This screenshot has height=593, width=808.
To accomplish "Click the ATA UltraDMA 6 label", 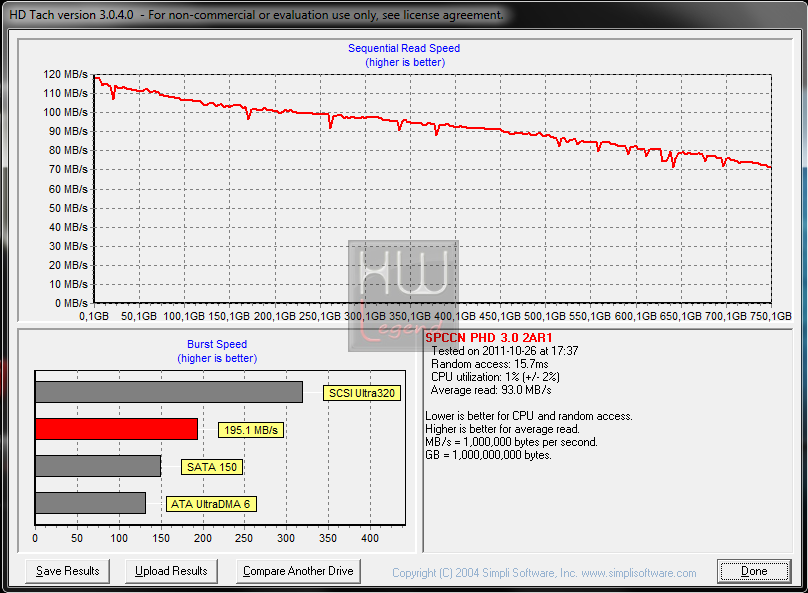I will point(211,504).
